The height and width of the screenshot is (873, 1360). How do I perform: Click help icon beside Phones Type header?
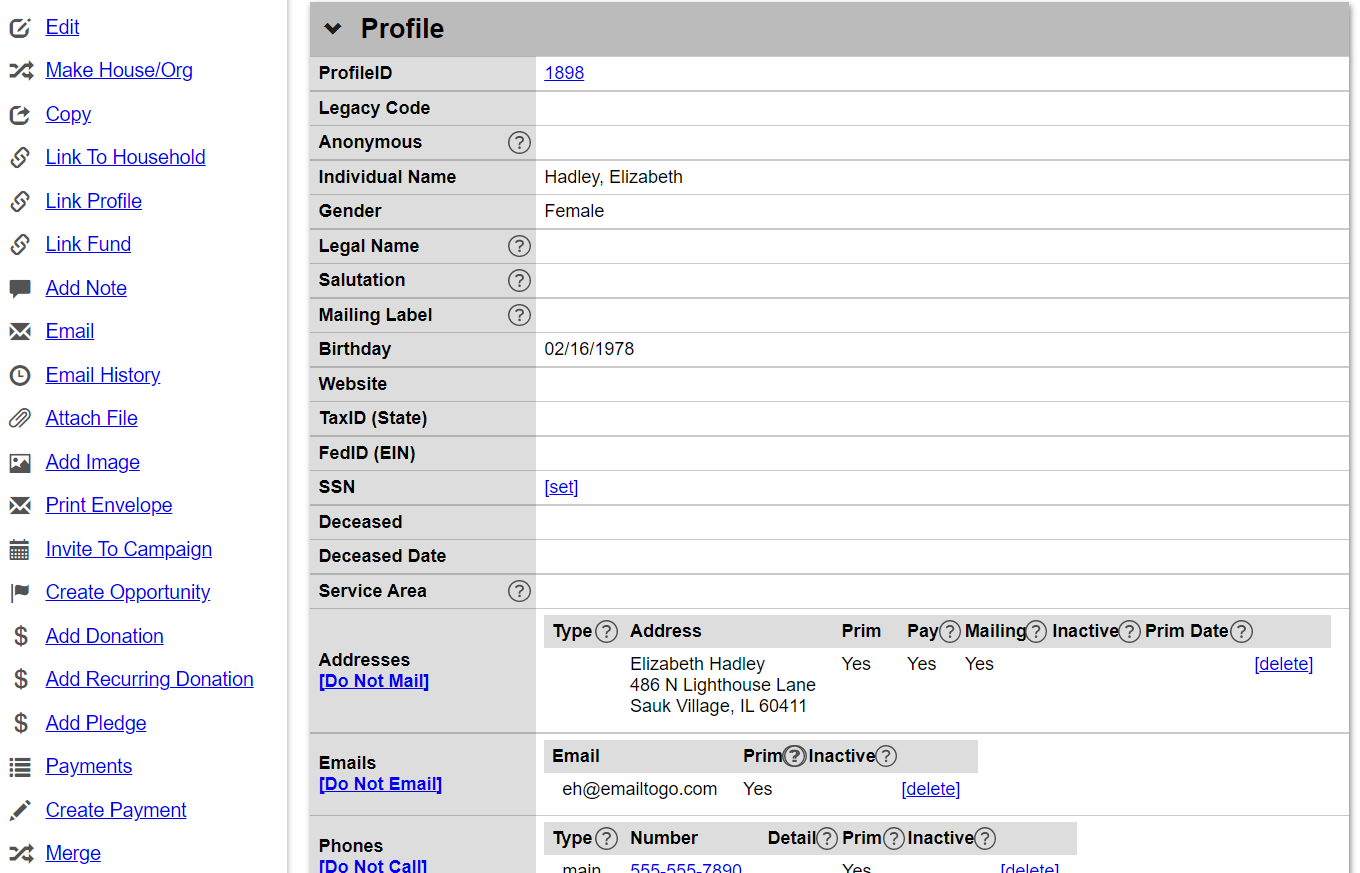point(606,838)
